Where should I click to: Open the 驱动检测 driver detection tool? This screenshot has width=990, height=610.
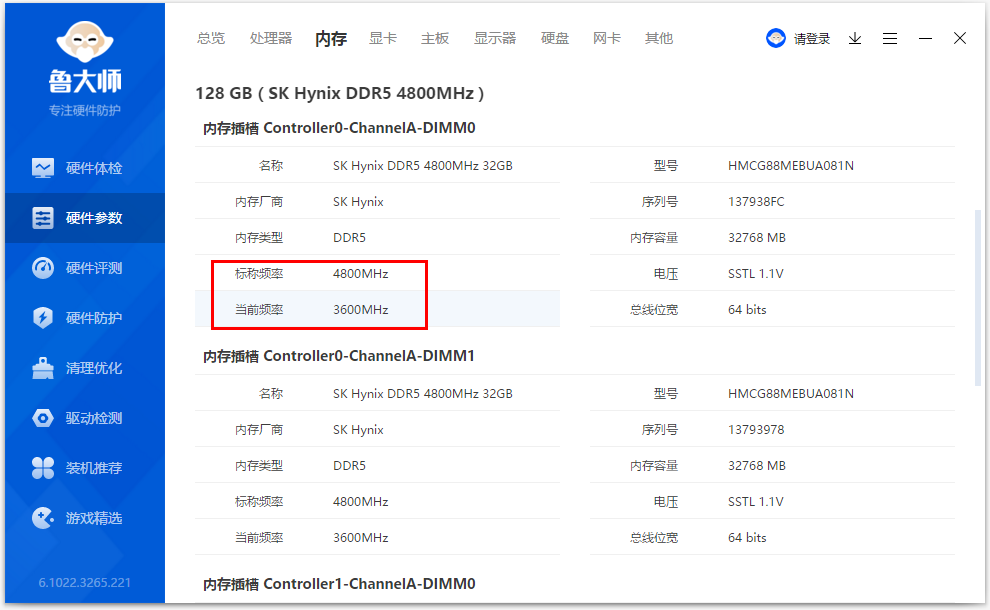84,417
